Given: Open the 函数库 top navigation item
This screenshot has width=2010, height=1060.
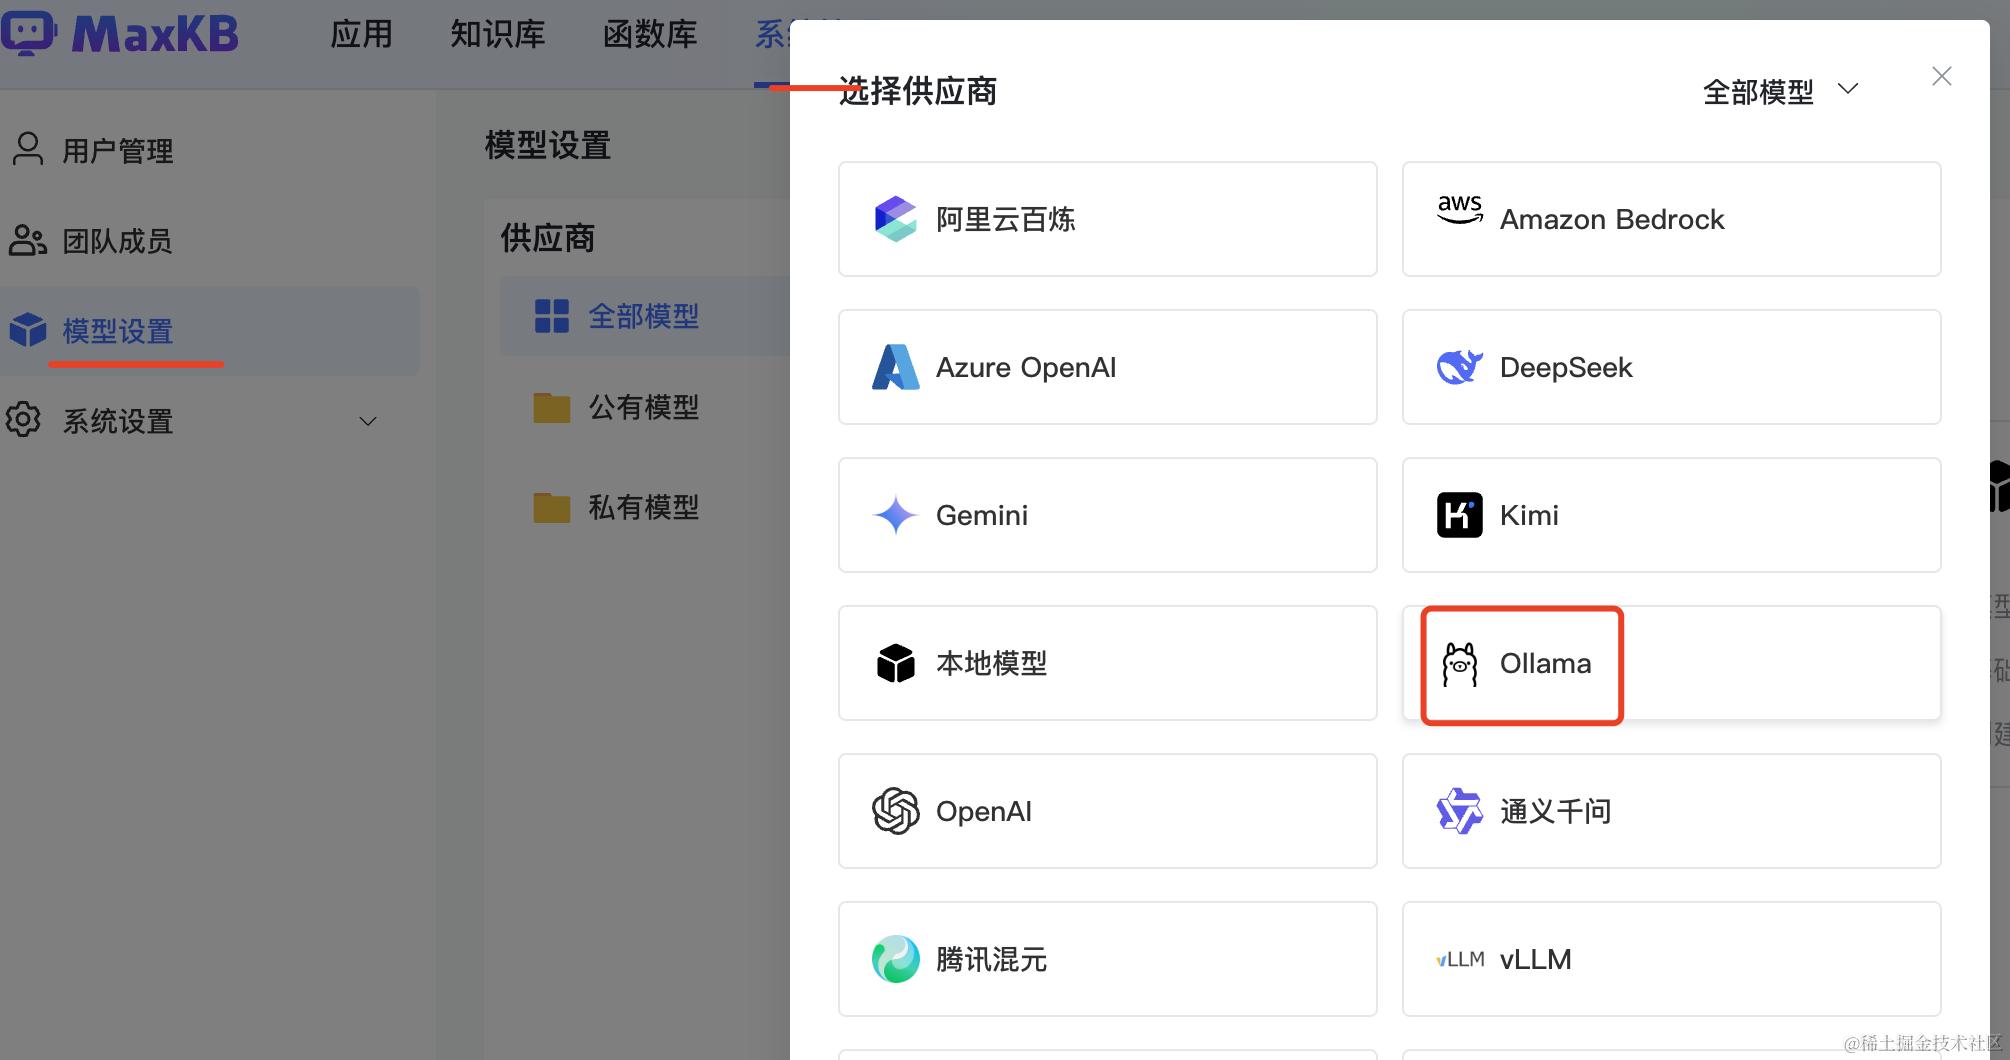Looking at the screenshot, I should pos(650,34).
